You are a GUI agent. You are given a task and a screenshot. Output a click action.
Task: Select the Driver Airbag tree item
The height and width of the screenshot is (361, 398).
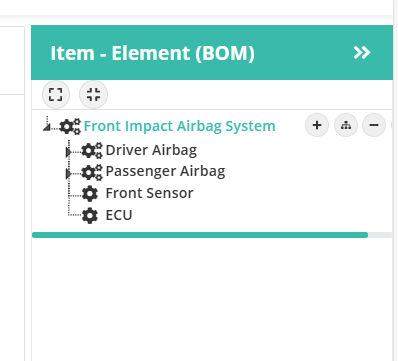(151, 150)
